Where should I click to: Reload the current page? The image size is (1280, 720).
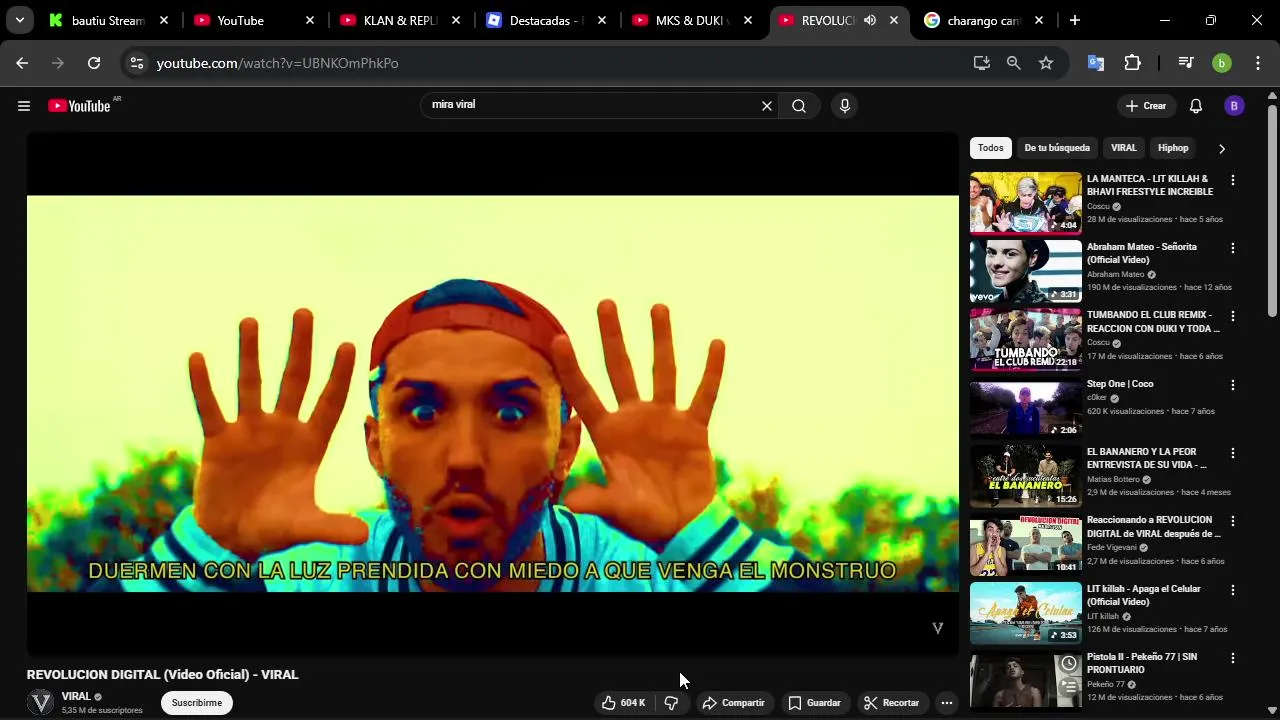tap(94, 63)
